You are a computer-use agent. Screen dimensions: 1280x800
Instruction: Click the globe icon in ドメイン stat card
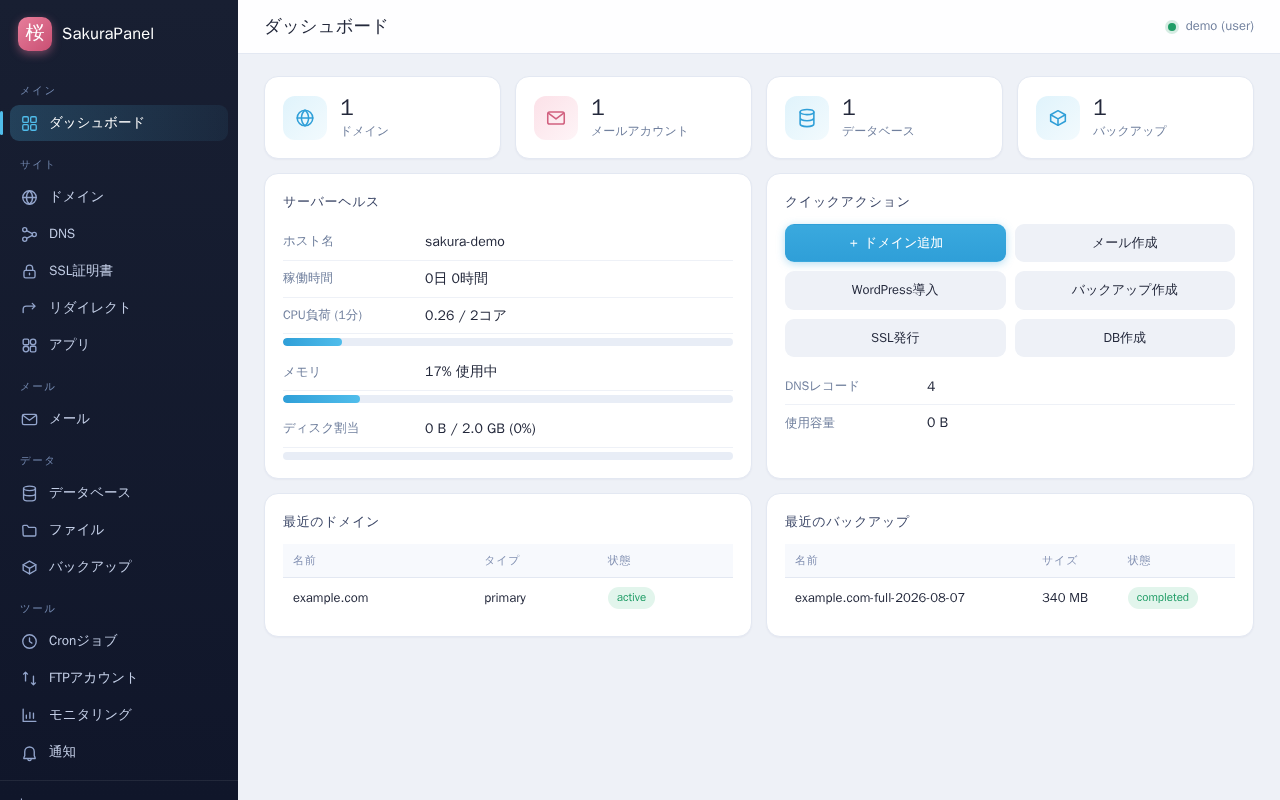pyautogui.click(x=305, y=118)
